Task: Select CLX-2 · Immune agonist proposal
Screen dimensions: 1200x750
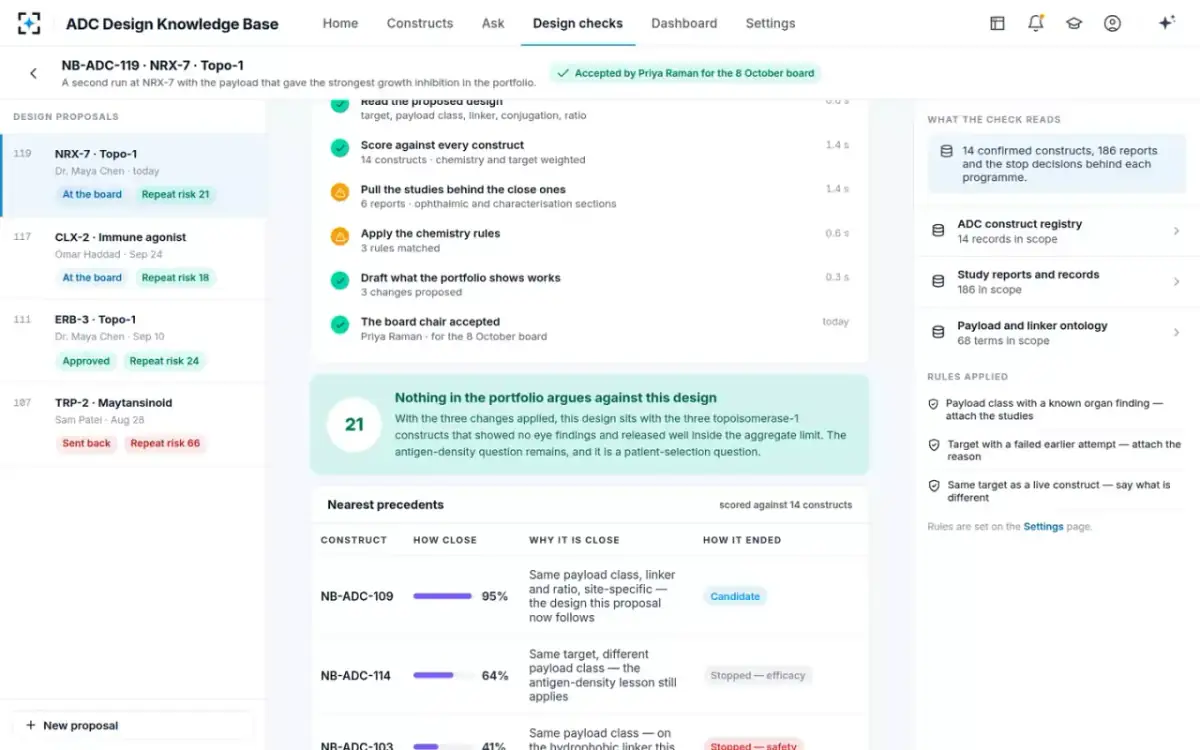Action: point(133,258)
